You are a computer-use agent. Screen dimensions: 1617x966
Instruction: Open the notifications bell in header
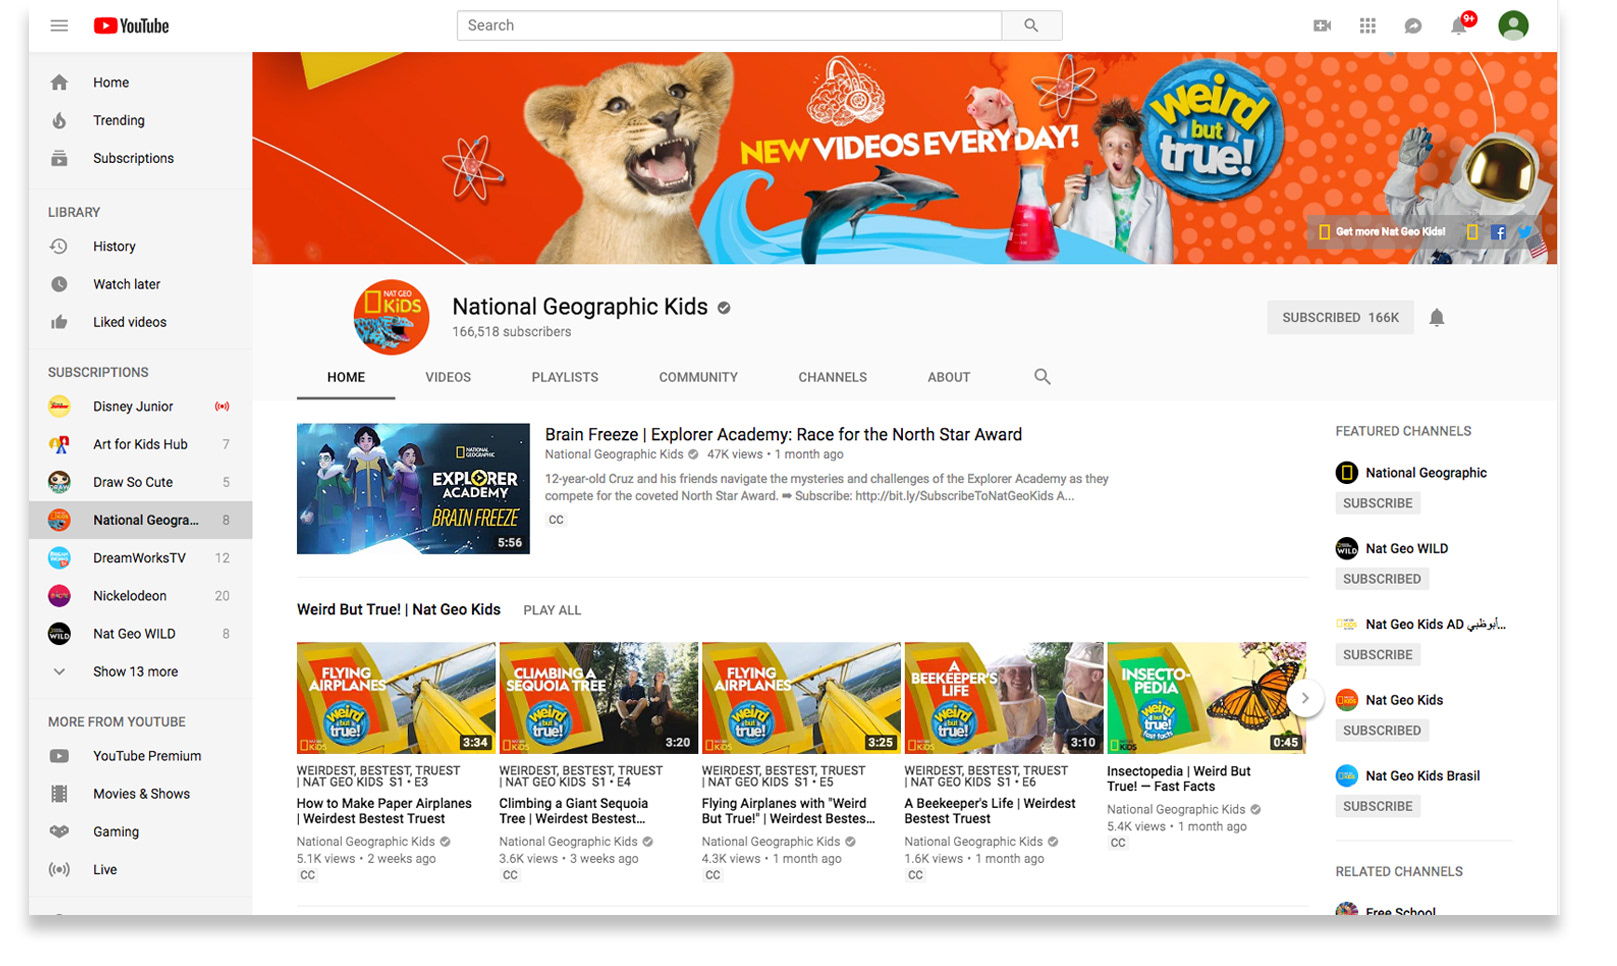[x=1459, y=26]
